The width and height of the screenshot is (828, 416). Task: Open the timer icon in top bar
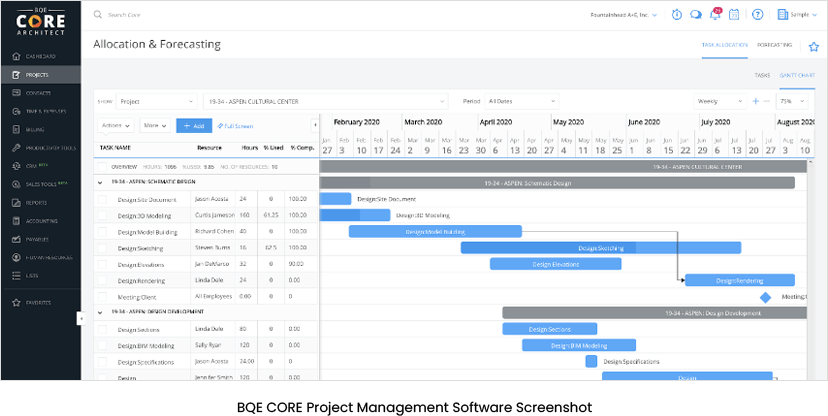tap(676, 15)
